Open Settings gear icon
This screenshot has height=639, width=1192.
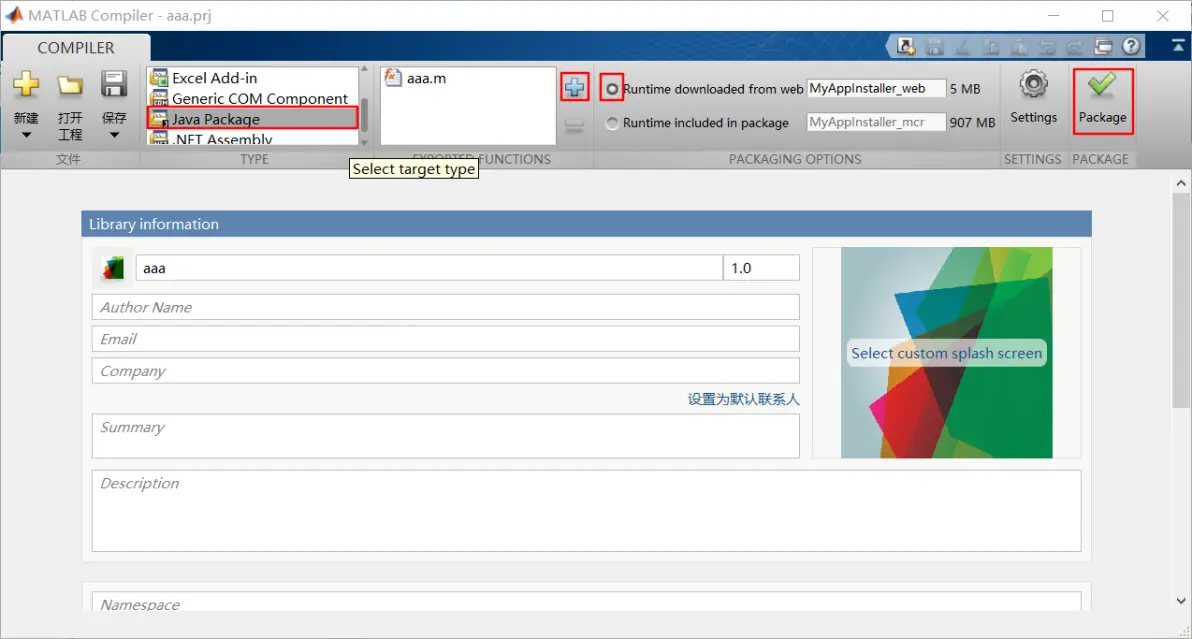click(1034, 84)
